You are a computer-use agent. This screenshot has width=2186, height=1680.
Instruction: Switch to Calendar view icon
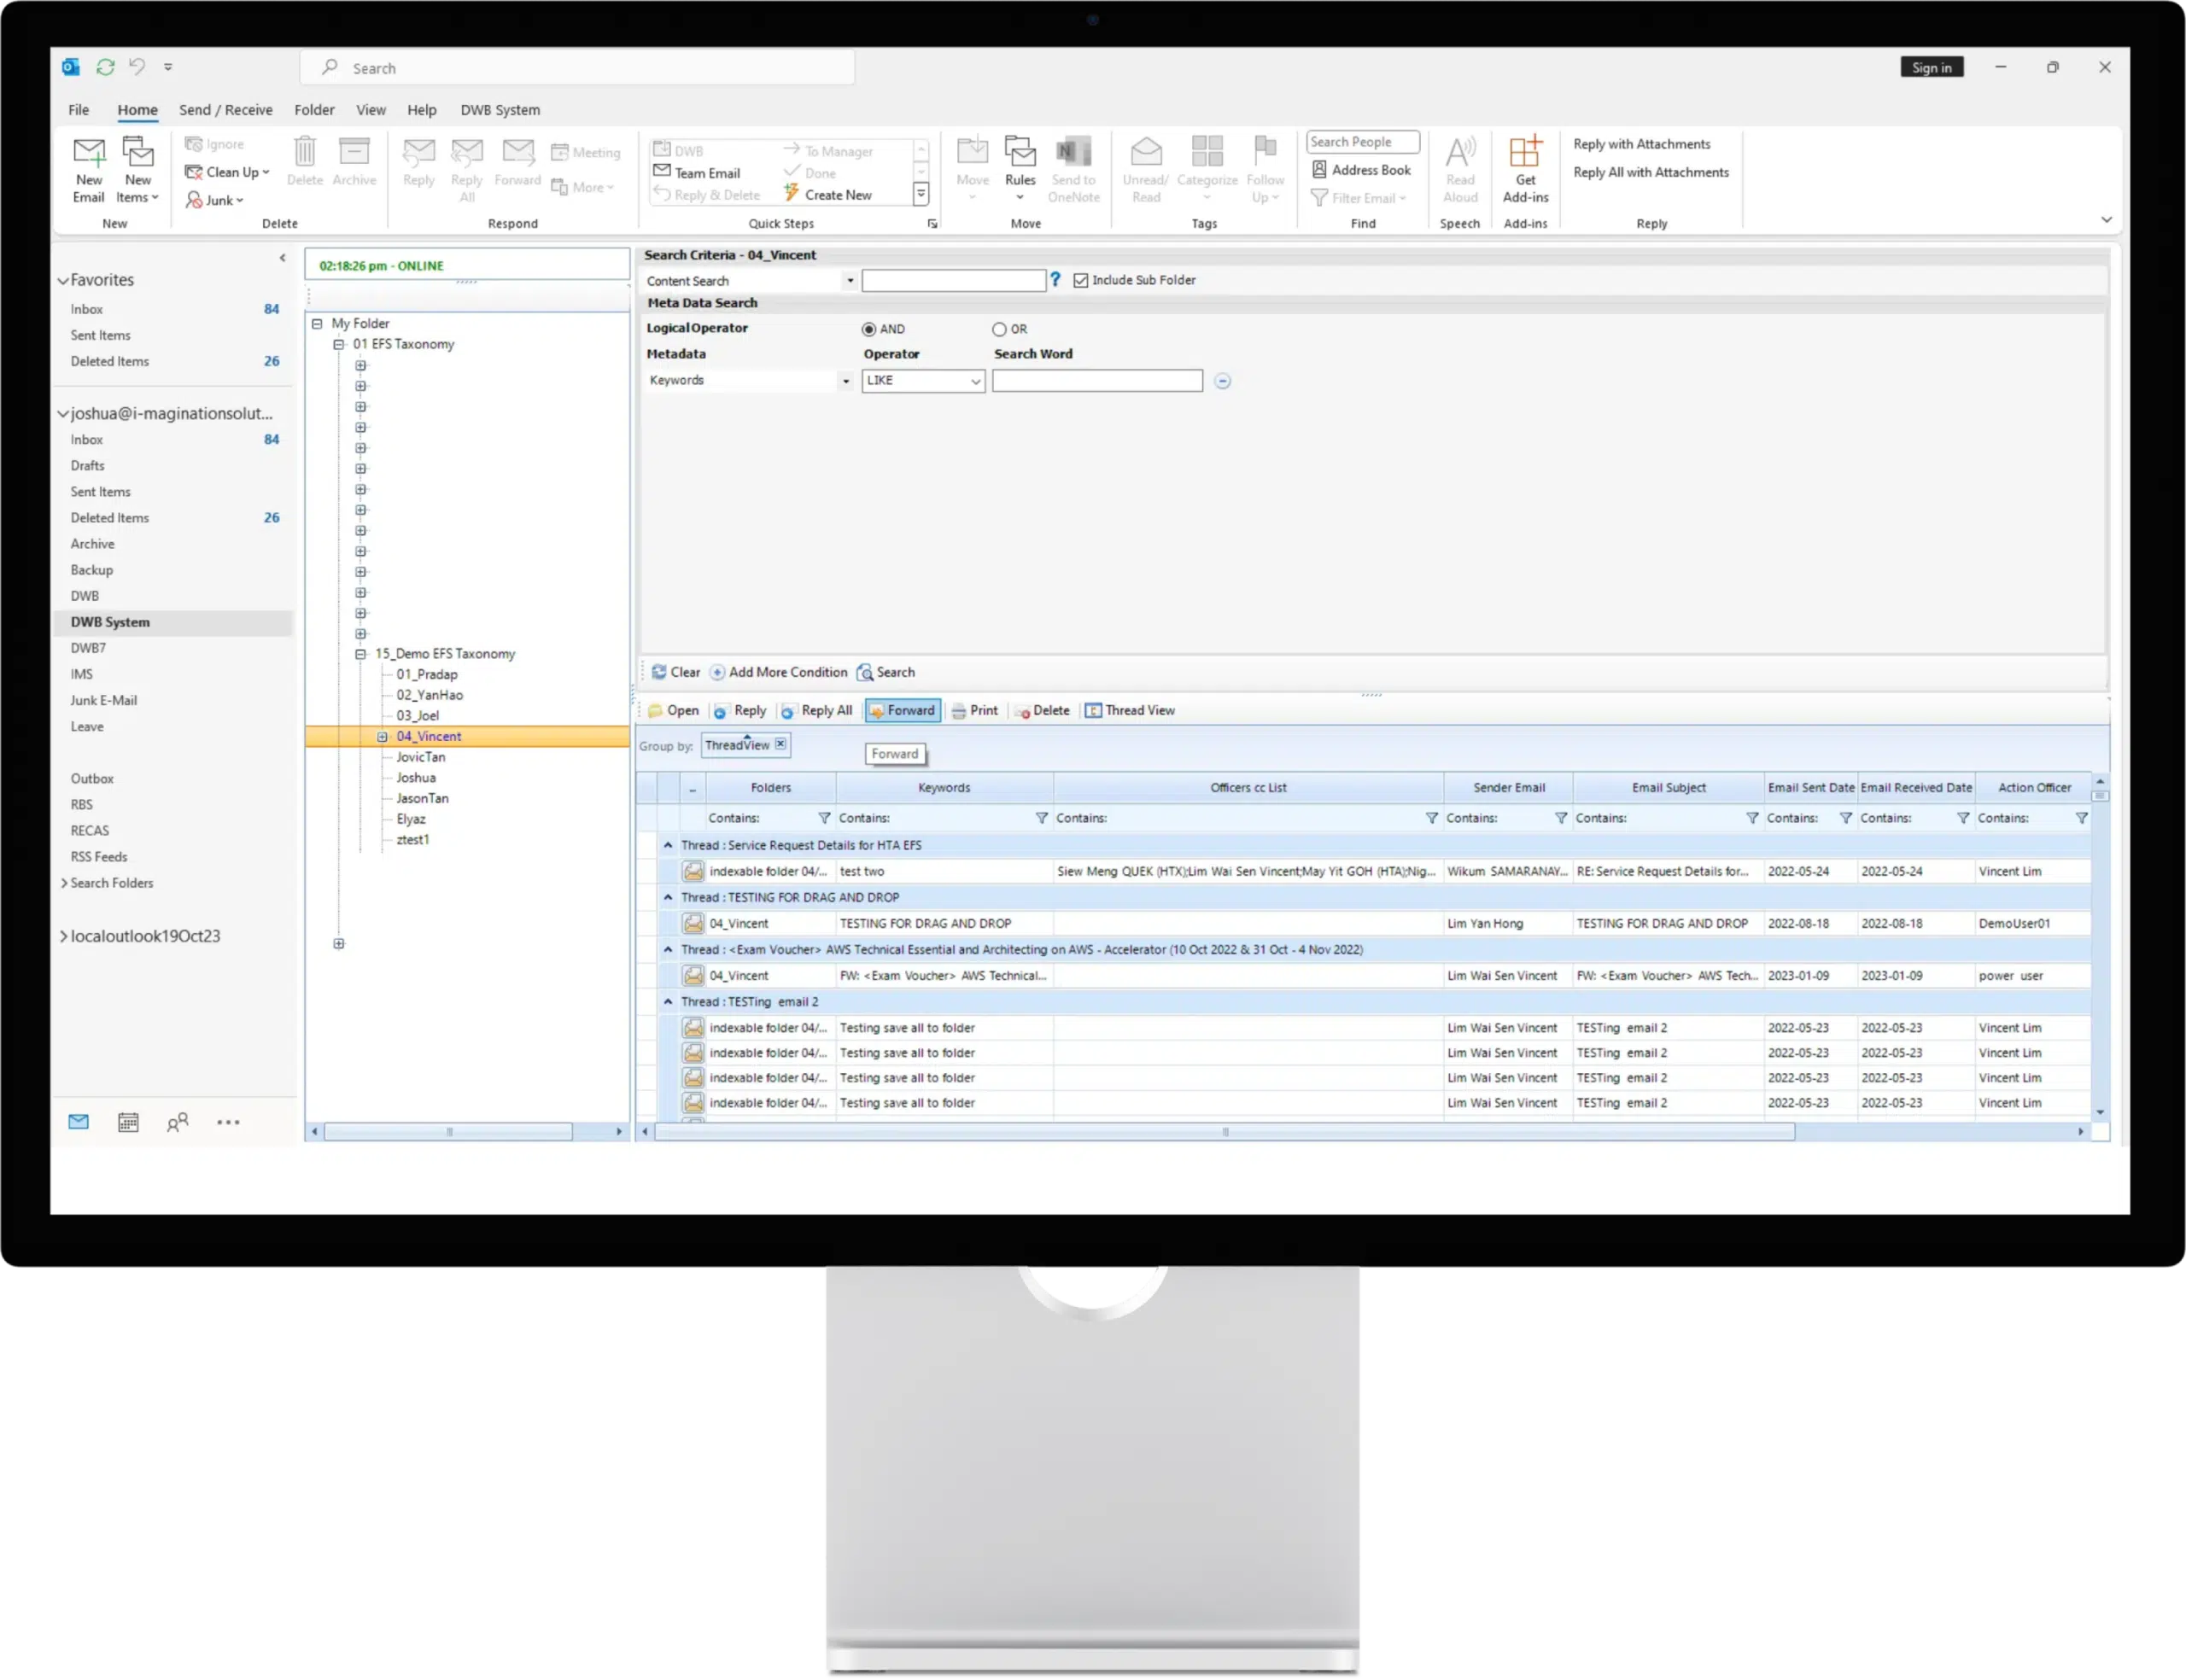[128, 1123]
